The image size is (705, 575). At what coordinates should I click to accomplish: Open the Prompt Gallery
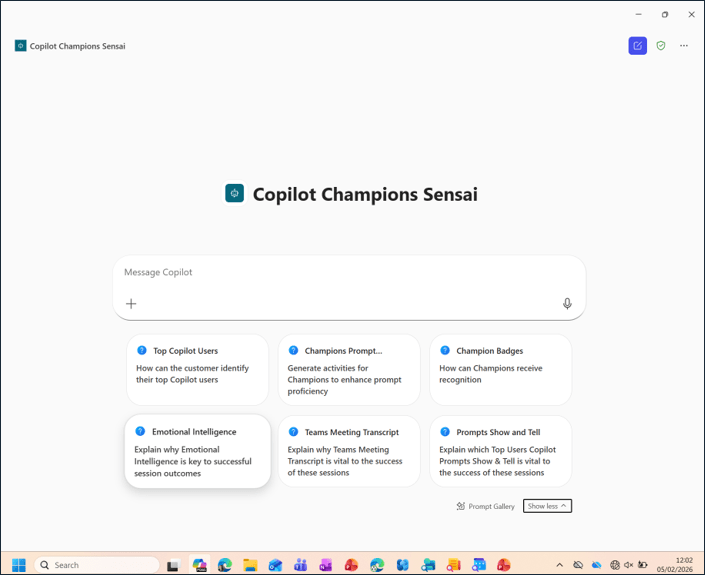(485, 506)
